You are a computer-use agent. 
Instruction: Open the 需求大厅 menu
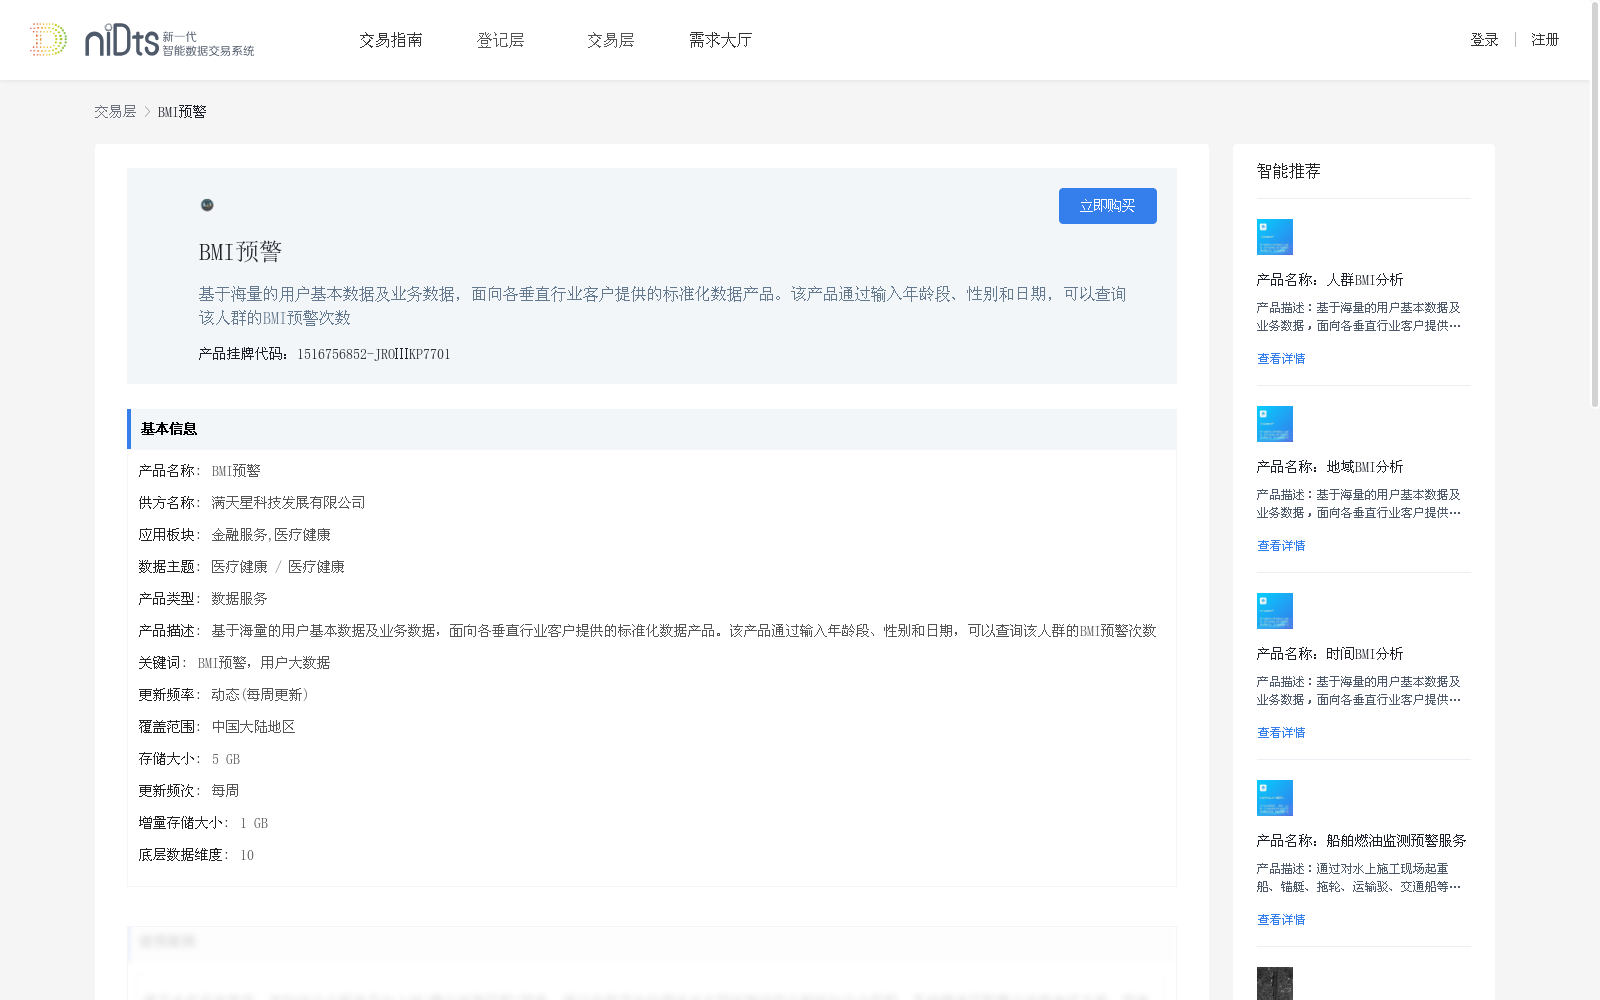[720, 40]
